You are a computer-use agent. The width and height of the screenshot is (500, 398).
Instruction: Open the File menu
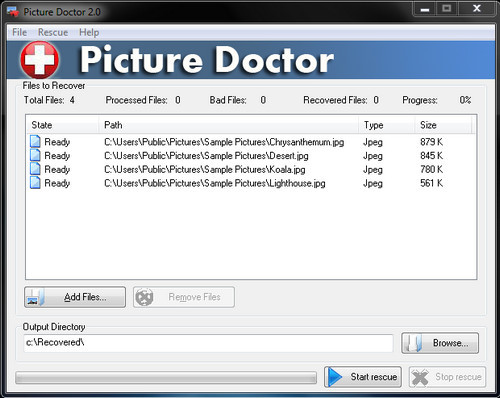(x=19, y=32)
